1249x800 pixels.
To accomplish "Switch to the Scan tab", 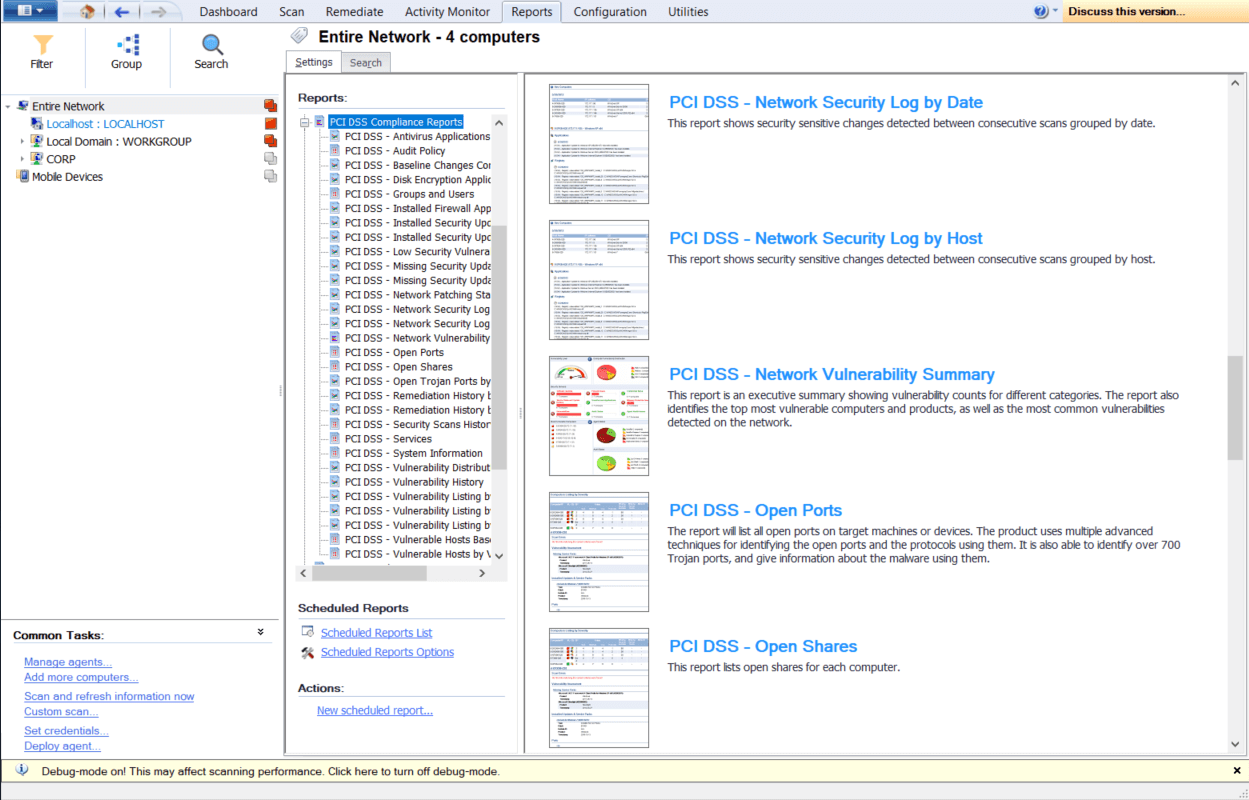I will [x=292, y=12].
